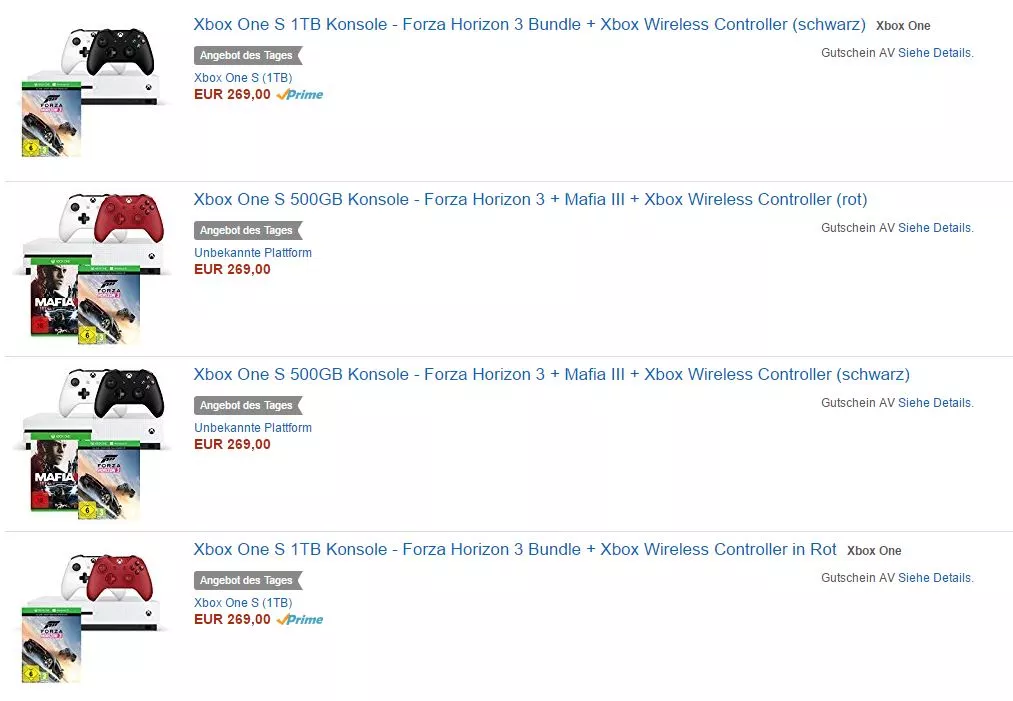Select 'Unbekannte Plattform' link for the schwarz 500GB bundle

pyautogui.click(x=253, y=428)
